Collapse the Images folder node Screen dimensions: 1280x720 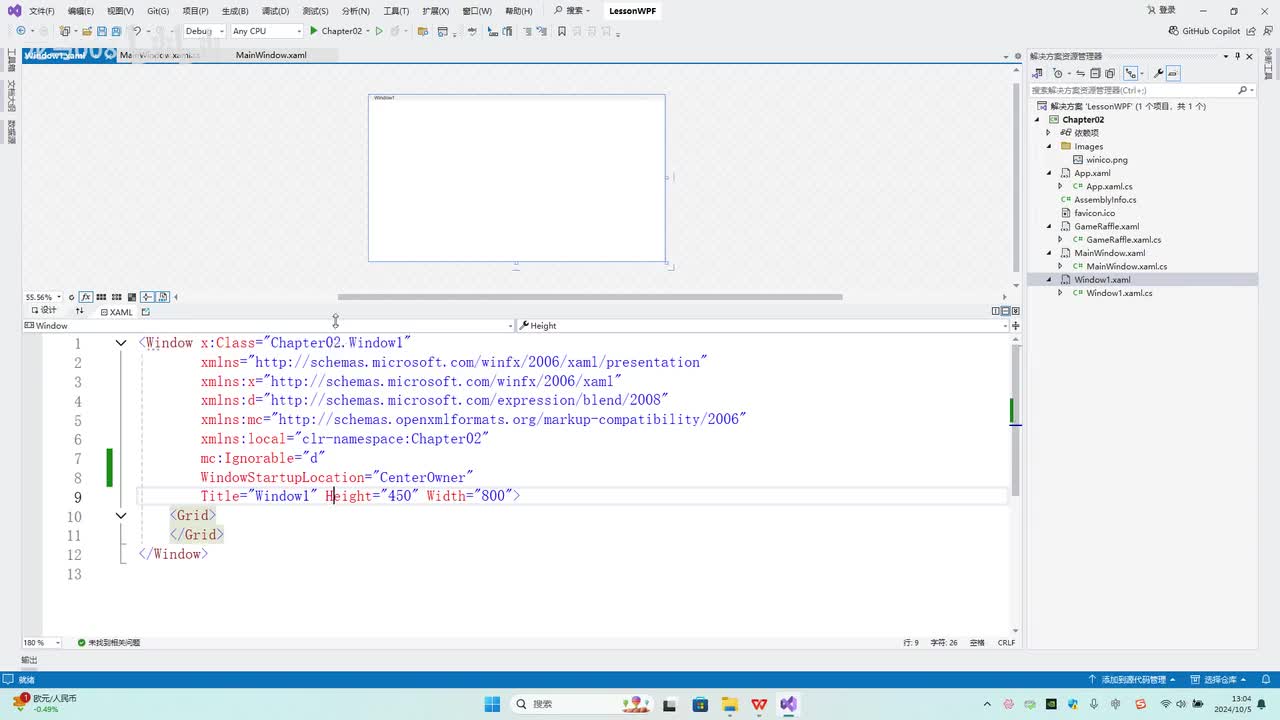pyautogui.click(x=1049, y=146)
